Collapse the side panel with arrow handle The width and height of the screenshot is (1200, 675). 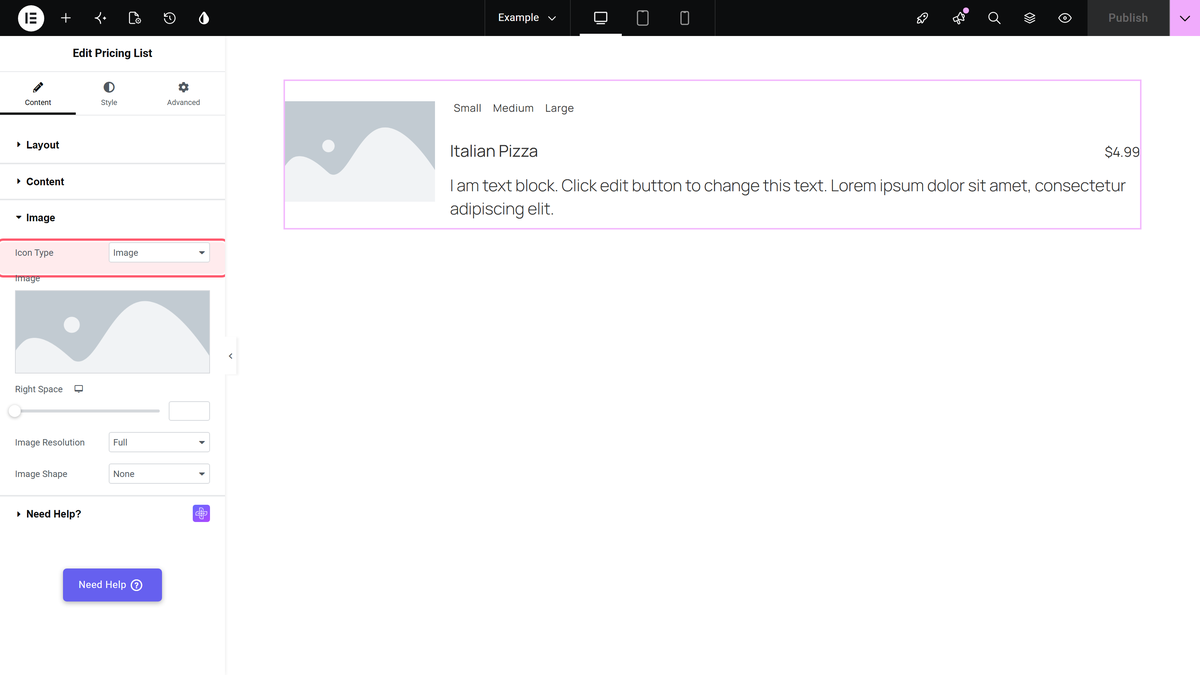coord(231,356)
